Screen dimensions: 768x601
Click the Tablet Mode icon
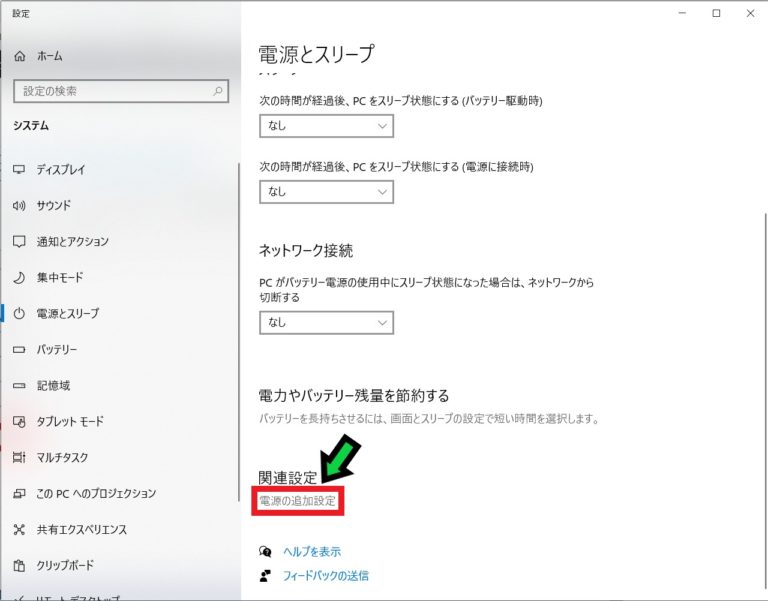[x=19, y=422]
